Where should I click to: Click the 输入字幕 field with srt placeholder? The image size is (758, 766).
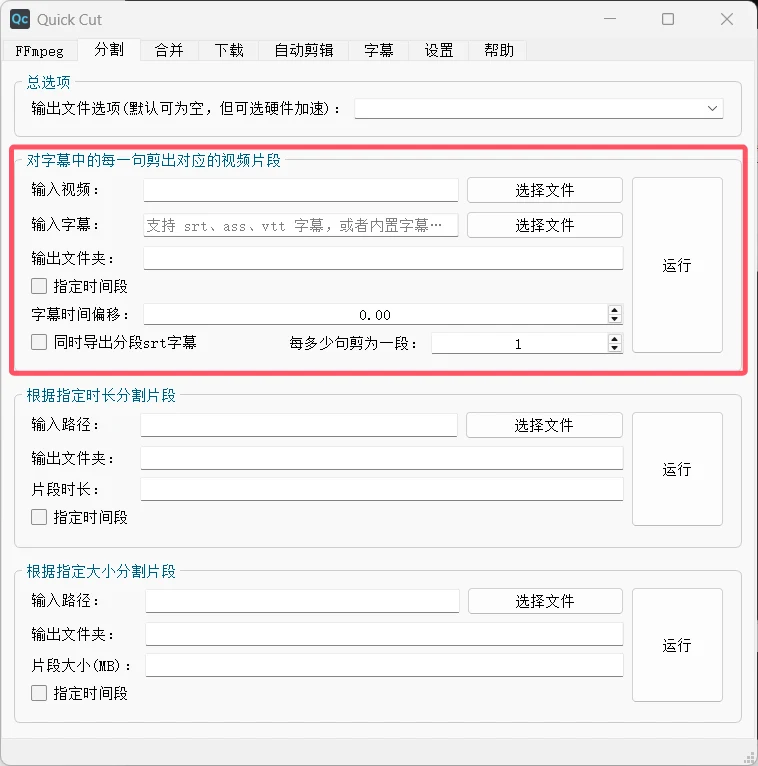301,225
